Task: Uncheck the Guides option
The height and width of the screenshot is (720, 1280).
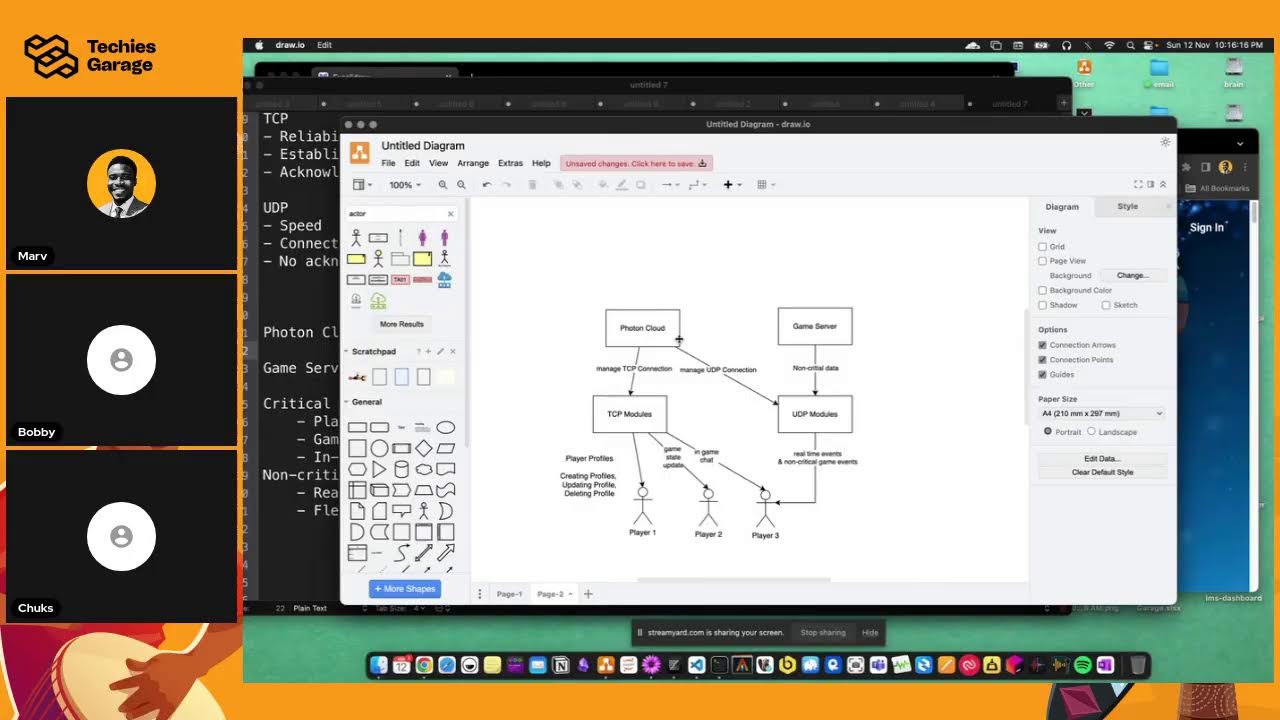Action: tap(1043, 375)
